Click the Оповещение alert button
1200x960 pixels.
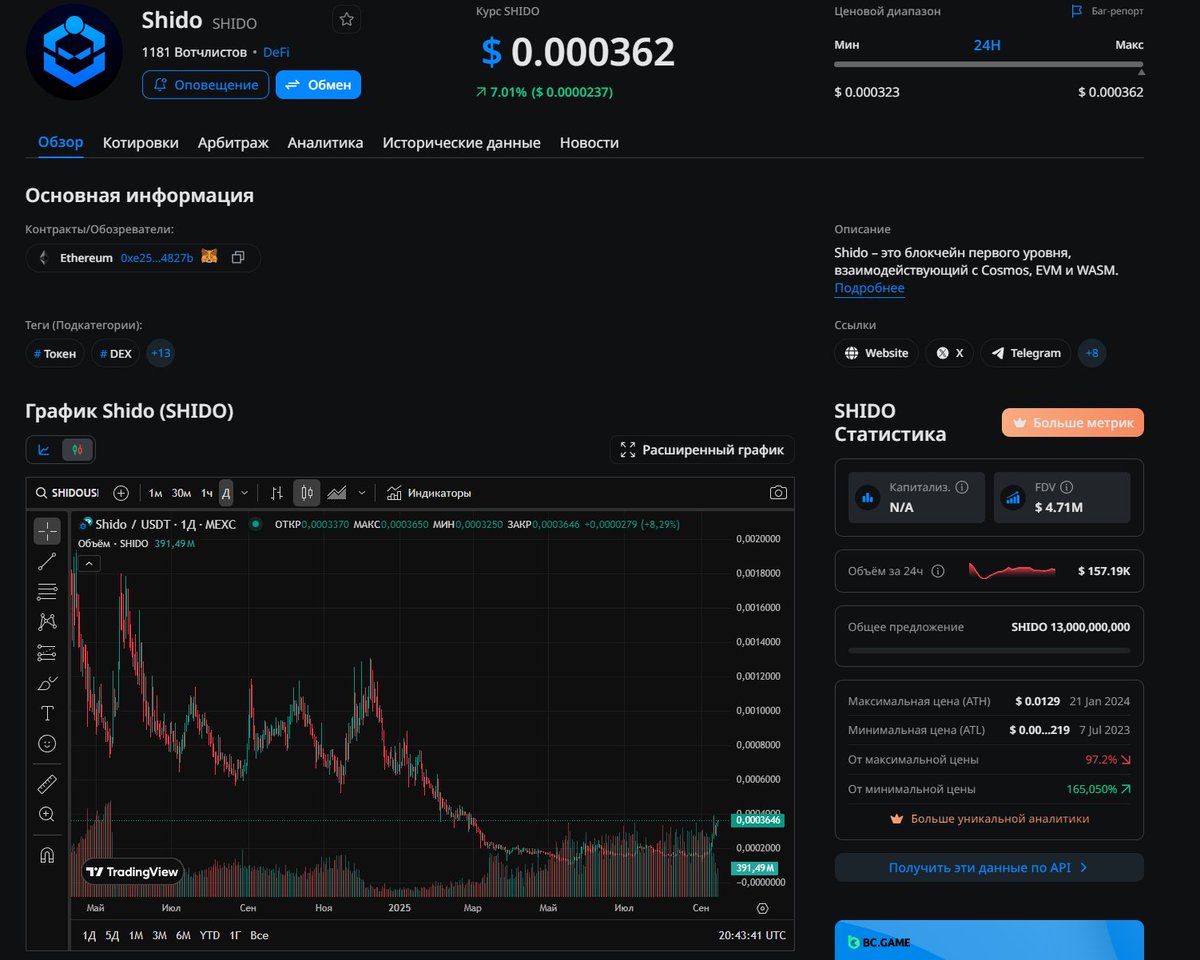click(x=205, y=85)
